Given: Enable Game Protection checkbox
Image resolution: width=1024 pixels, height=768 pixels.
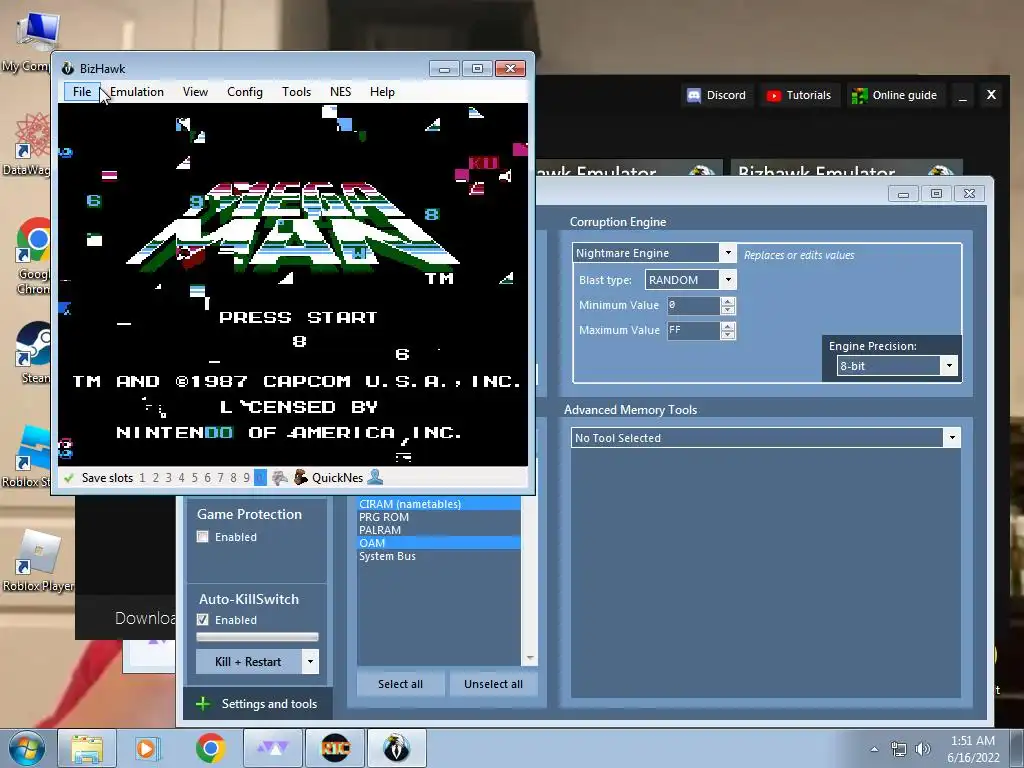Looking at the screenshot, I should pyautogui.click(x=202, y=537).
